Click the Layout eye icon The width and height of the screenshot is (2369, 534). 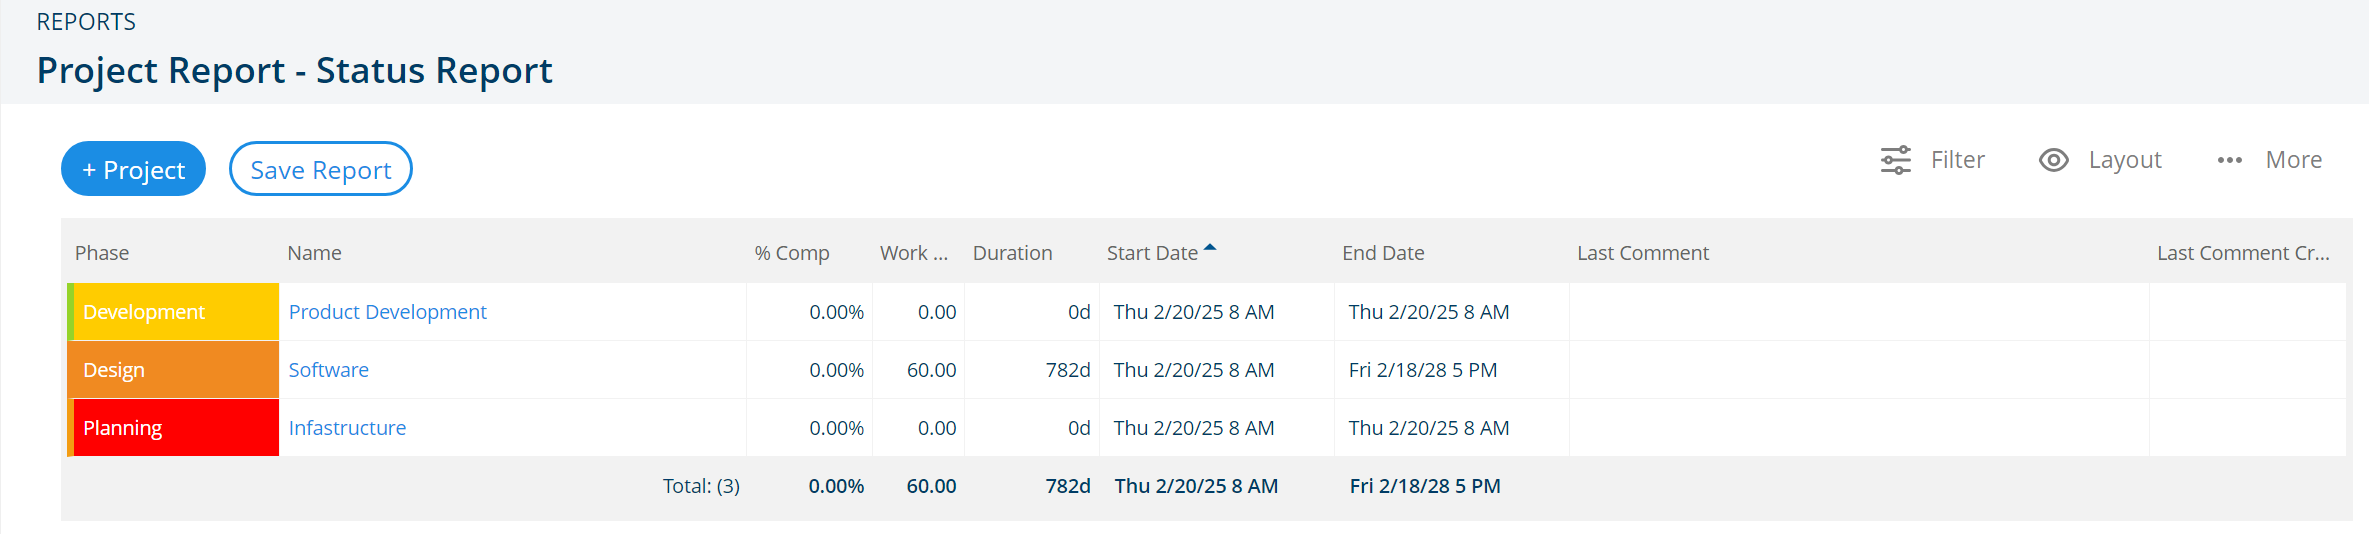click(2053, 160)
